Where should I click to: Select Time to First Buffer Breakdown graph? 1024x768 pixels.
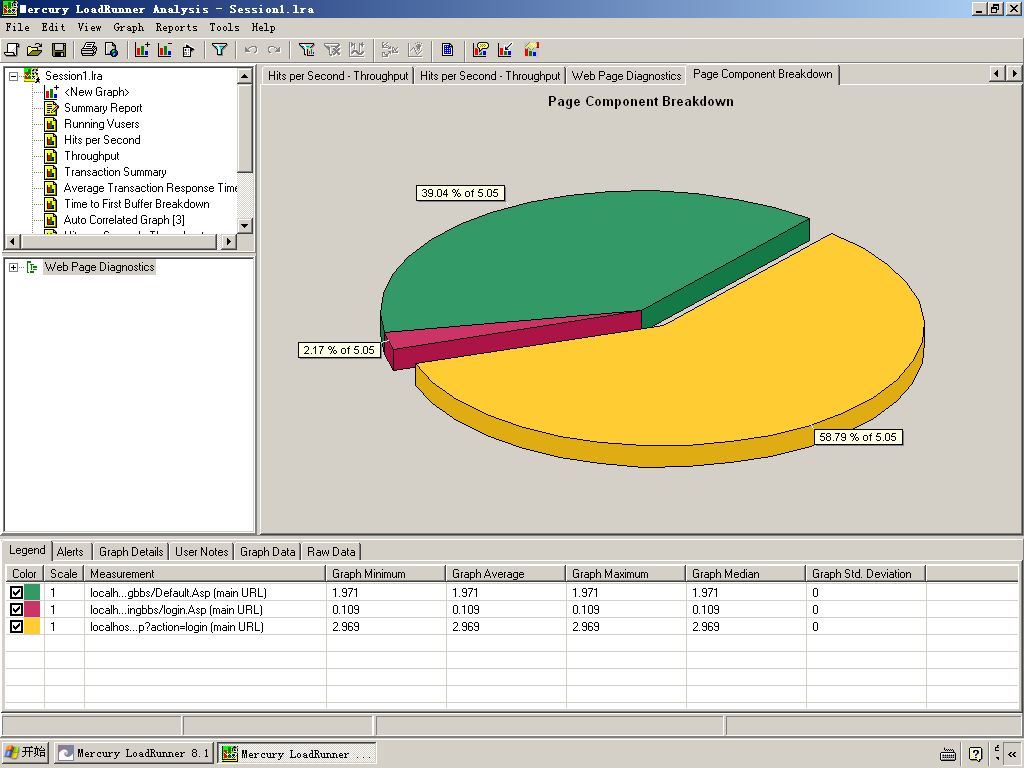tap(136, 204)
